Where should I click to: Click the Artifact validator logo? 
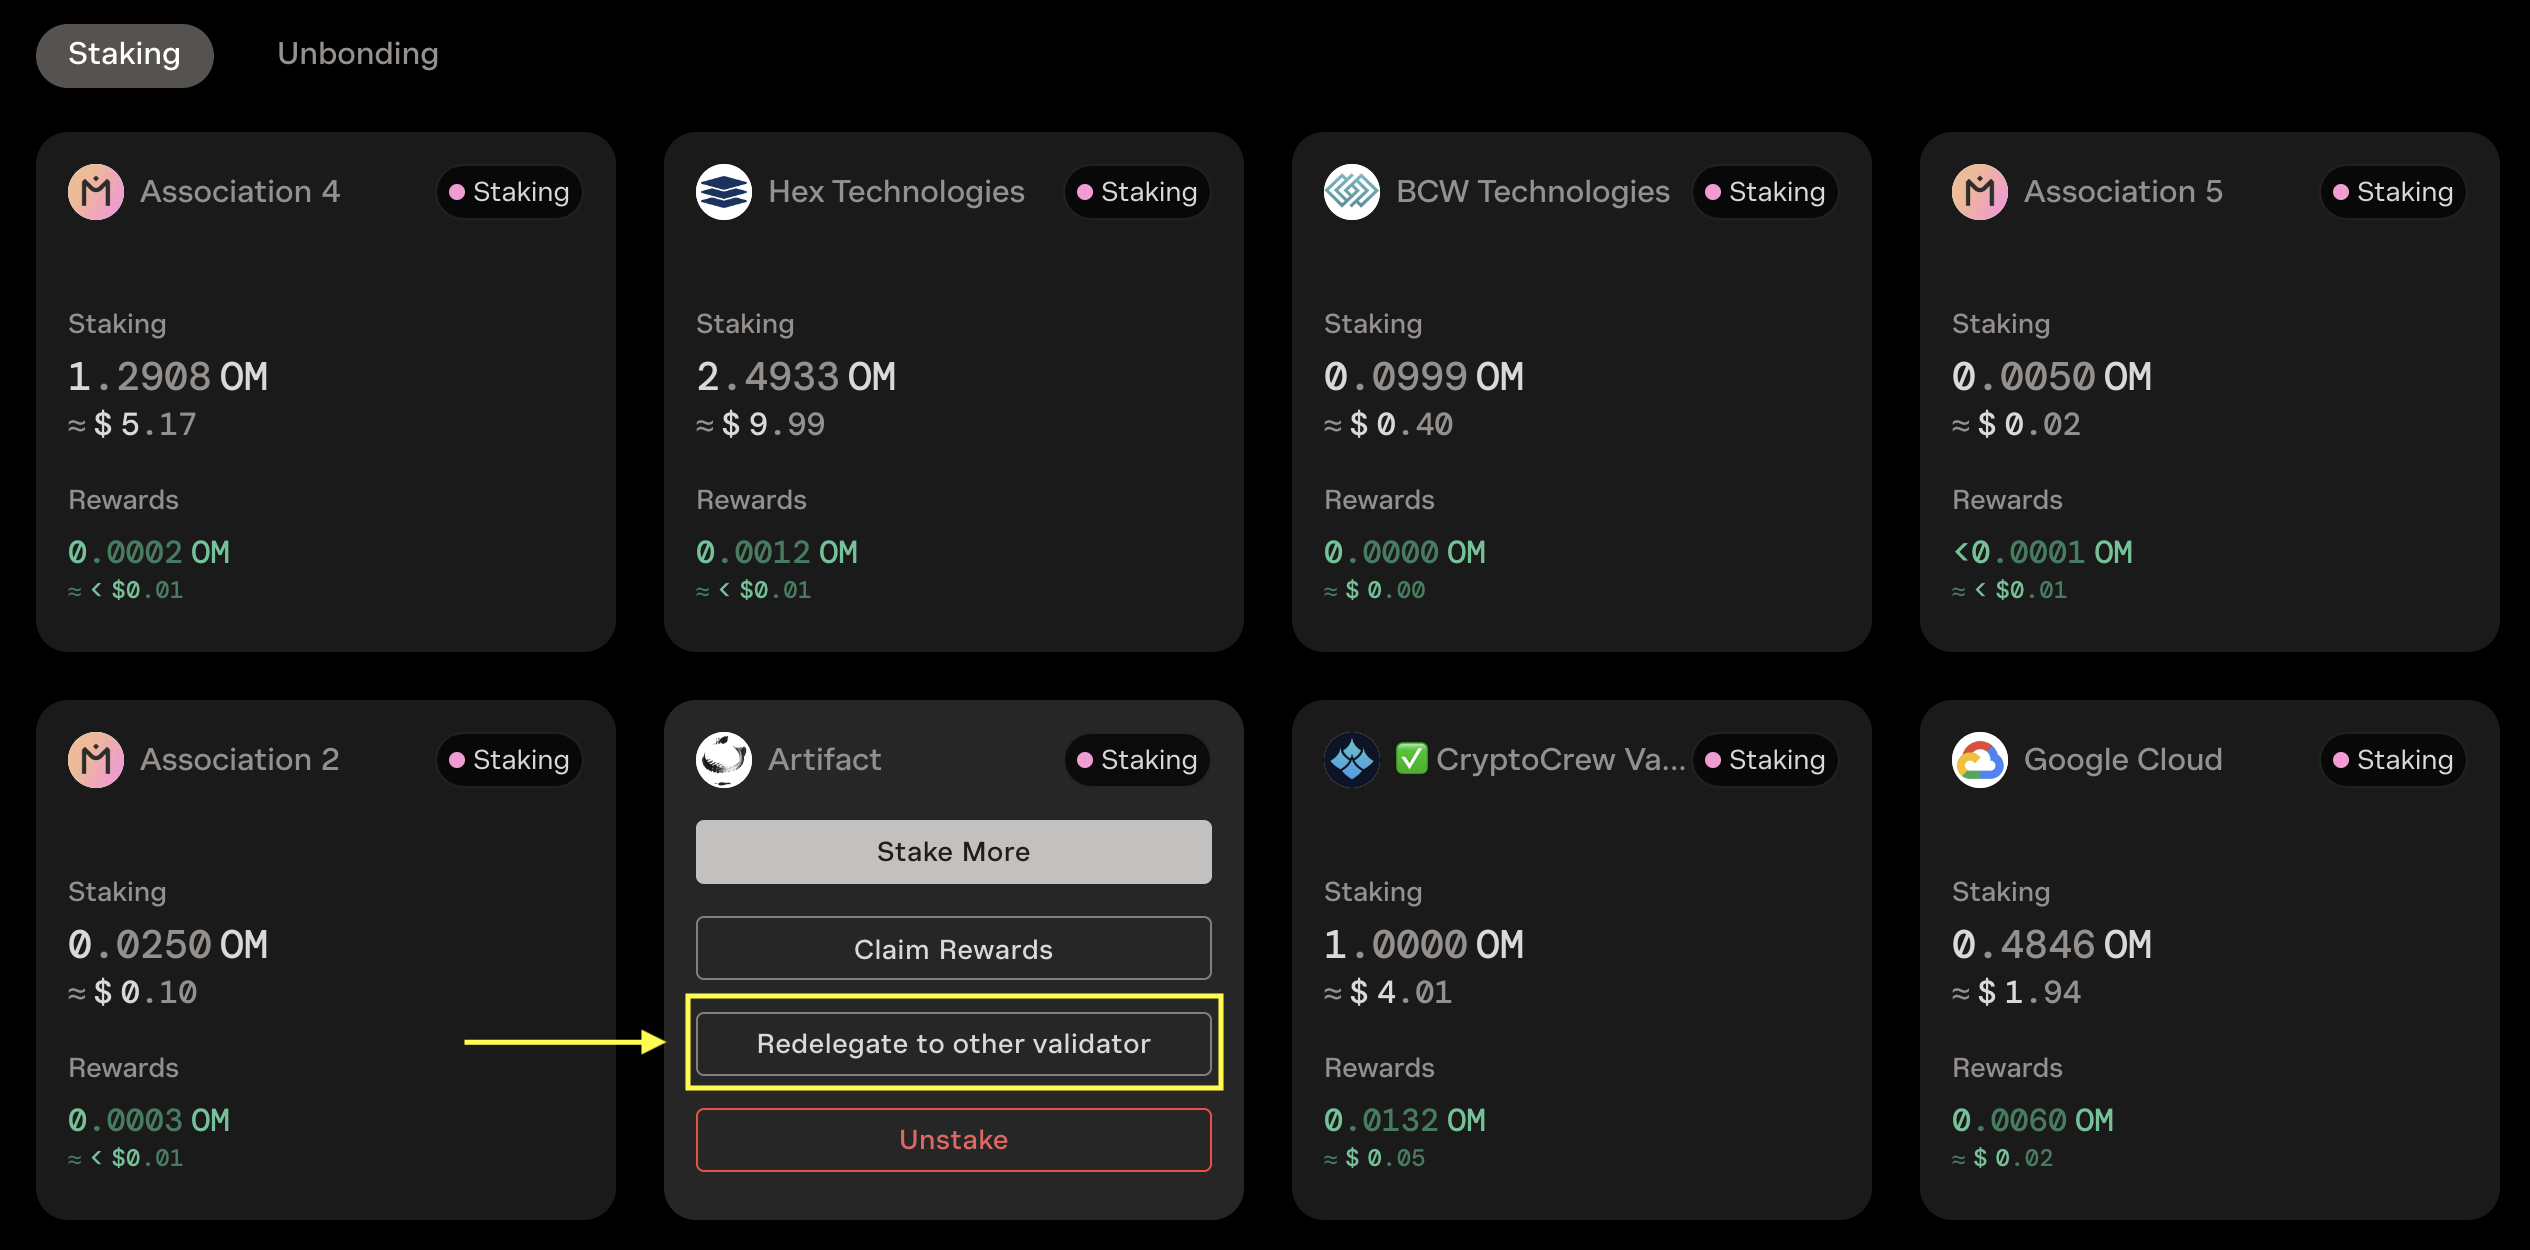[724, 760]
